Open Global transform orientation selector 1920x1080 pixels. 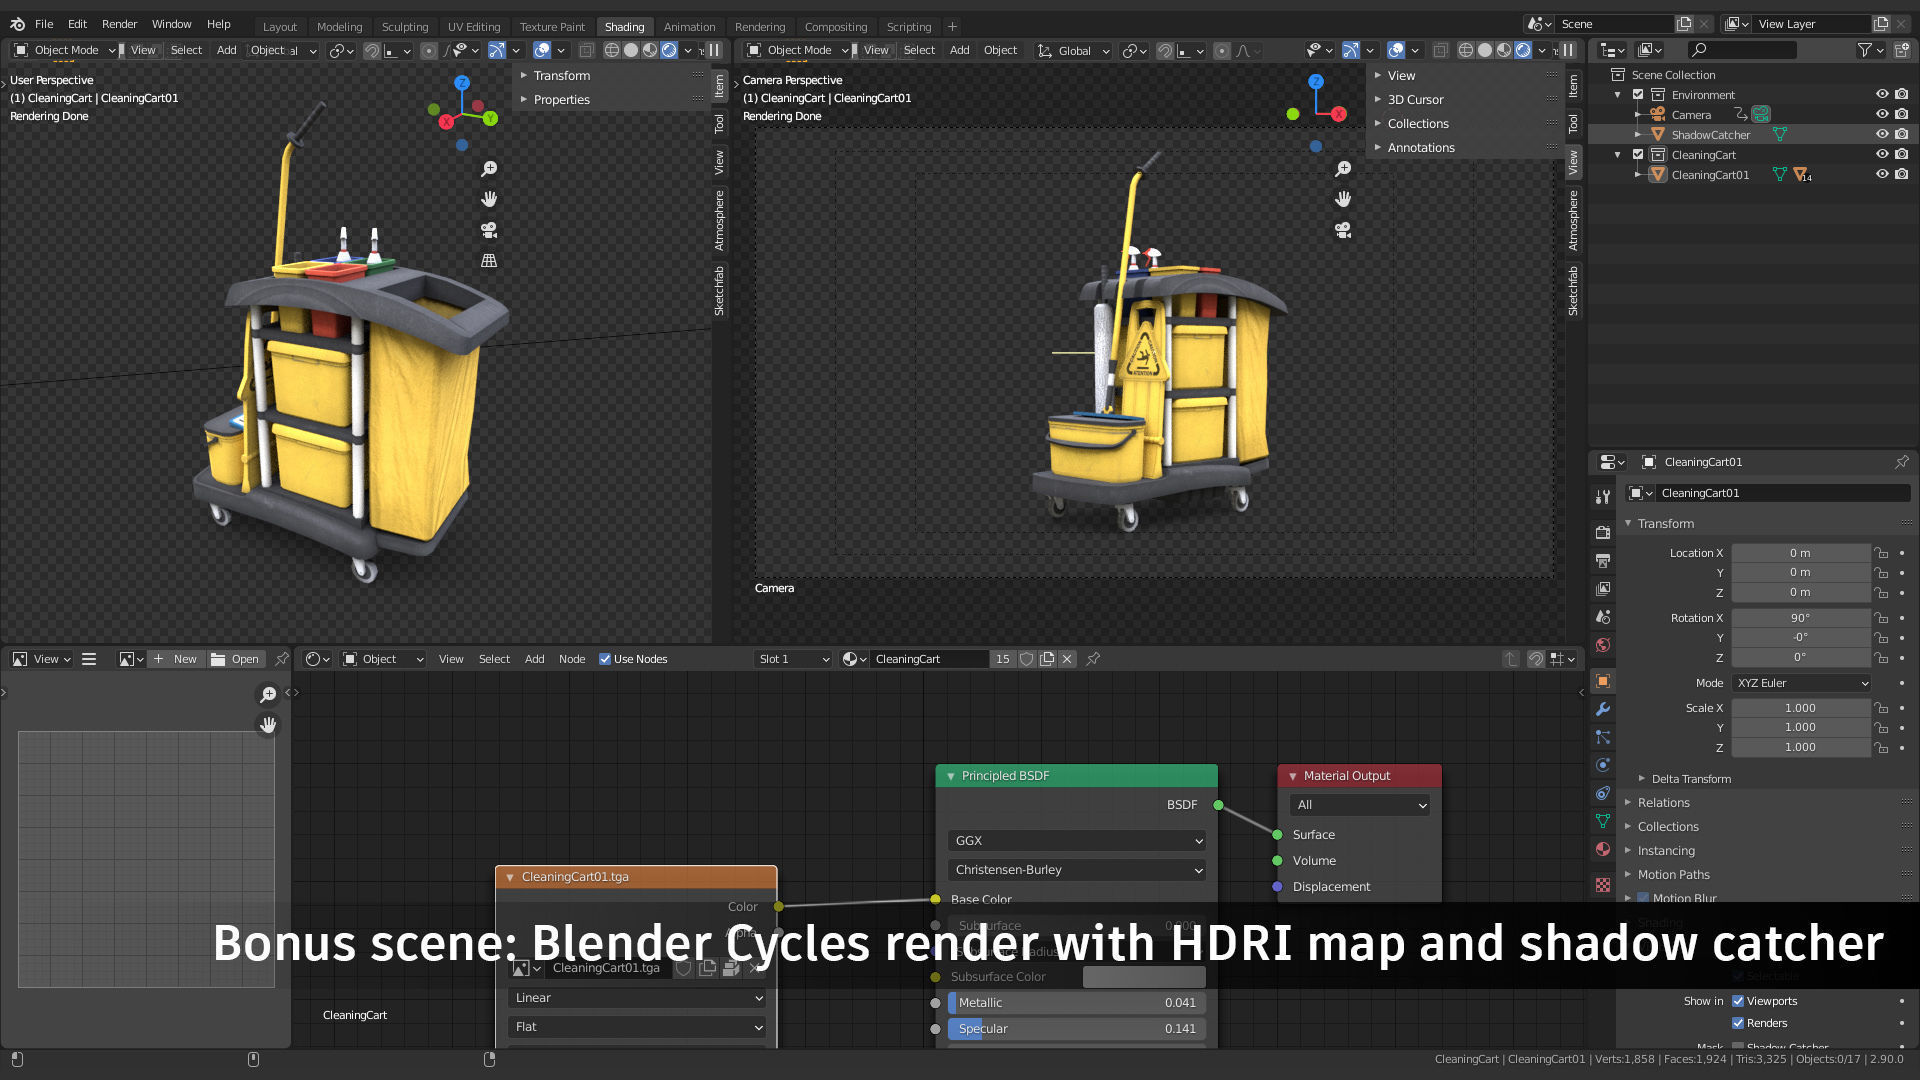[1074, 50]
